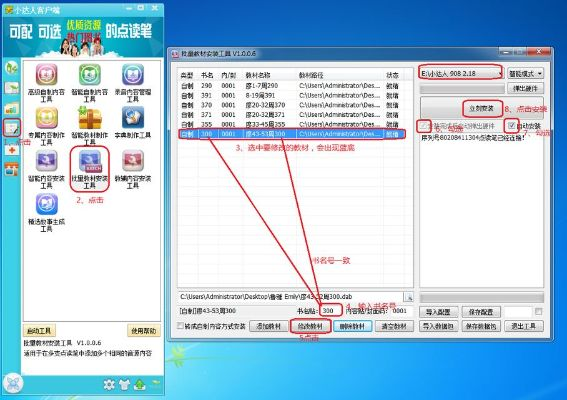Screen dimensions: 567x400
Task: Open the 录音内容管理工具 icon
Action: [x=133, y=75]
